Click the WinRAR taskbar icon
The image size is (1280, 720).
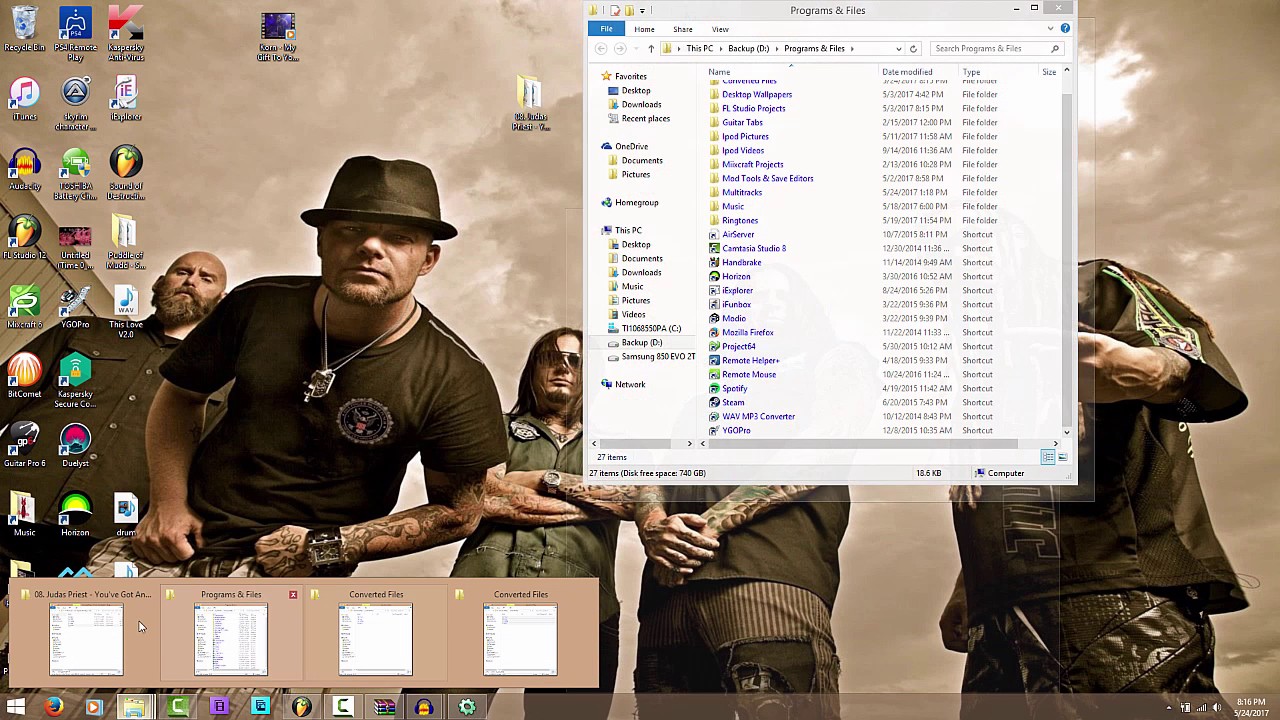(384, 707)
